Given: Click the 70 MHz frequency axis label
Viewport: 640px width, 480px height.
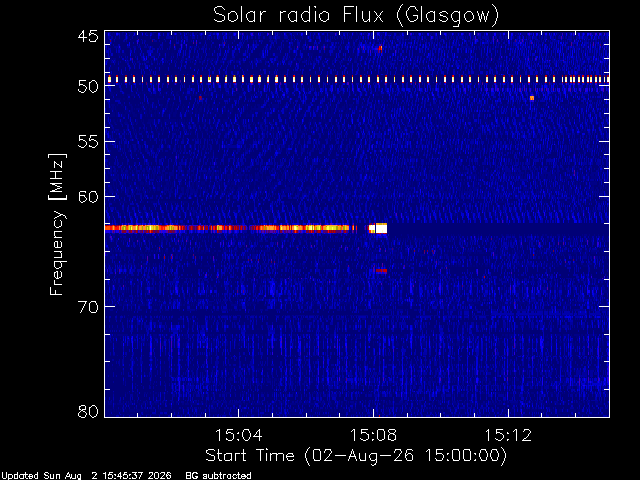Looking at the screenshot, I should (x=88, y=307).
